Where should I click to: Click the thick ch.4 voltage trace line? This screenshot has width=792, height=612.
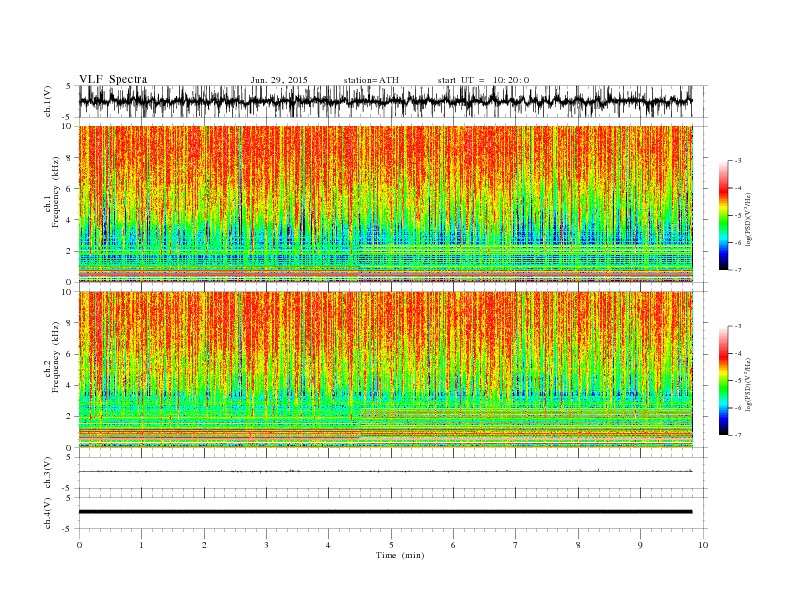point(386,512)
